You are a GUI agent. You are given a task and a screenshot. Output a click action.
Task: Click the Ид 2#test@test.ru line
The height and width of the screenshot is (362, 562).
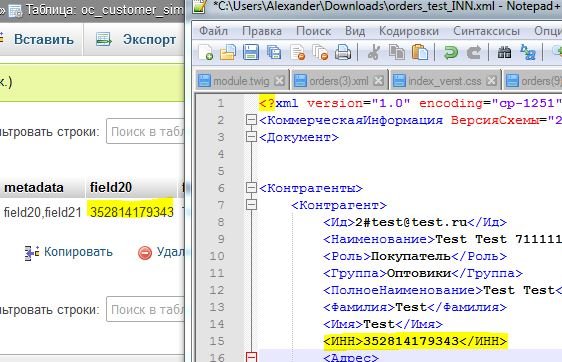[x=415, y=222]
